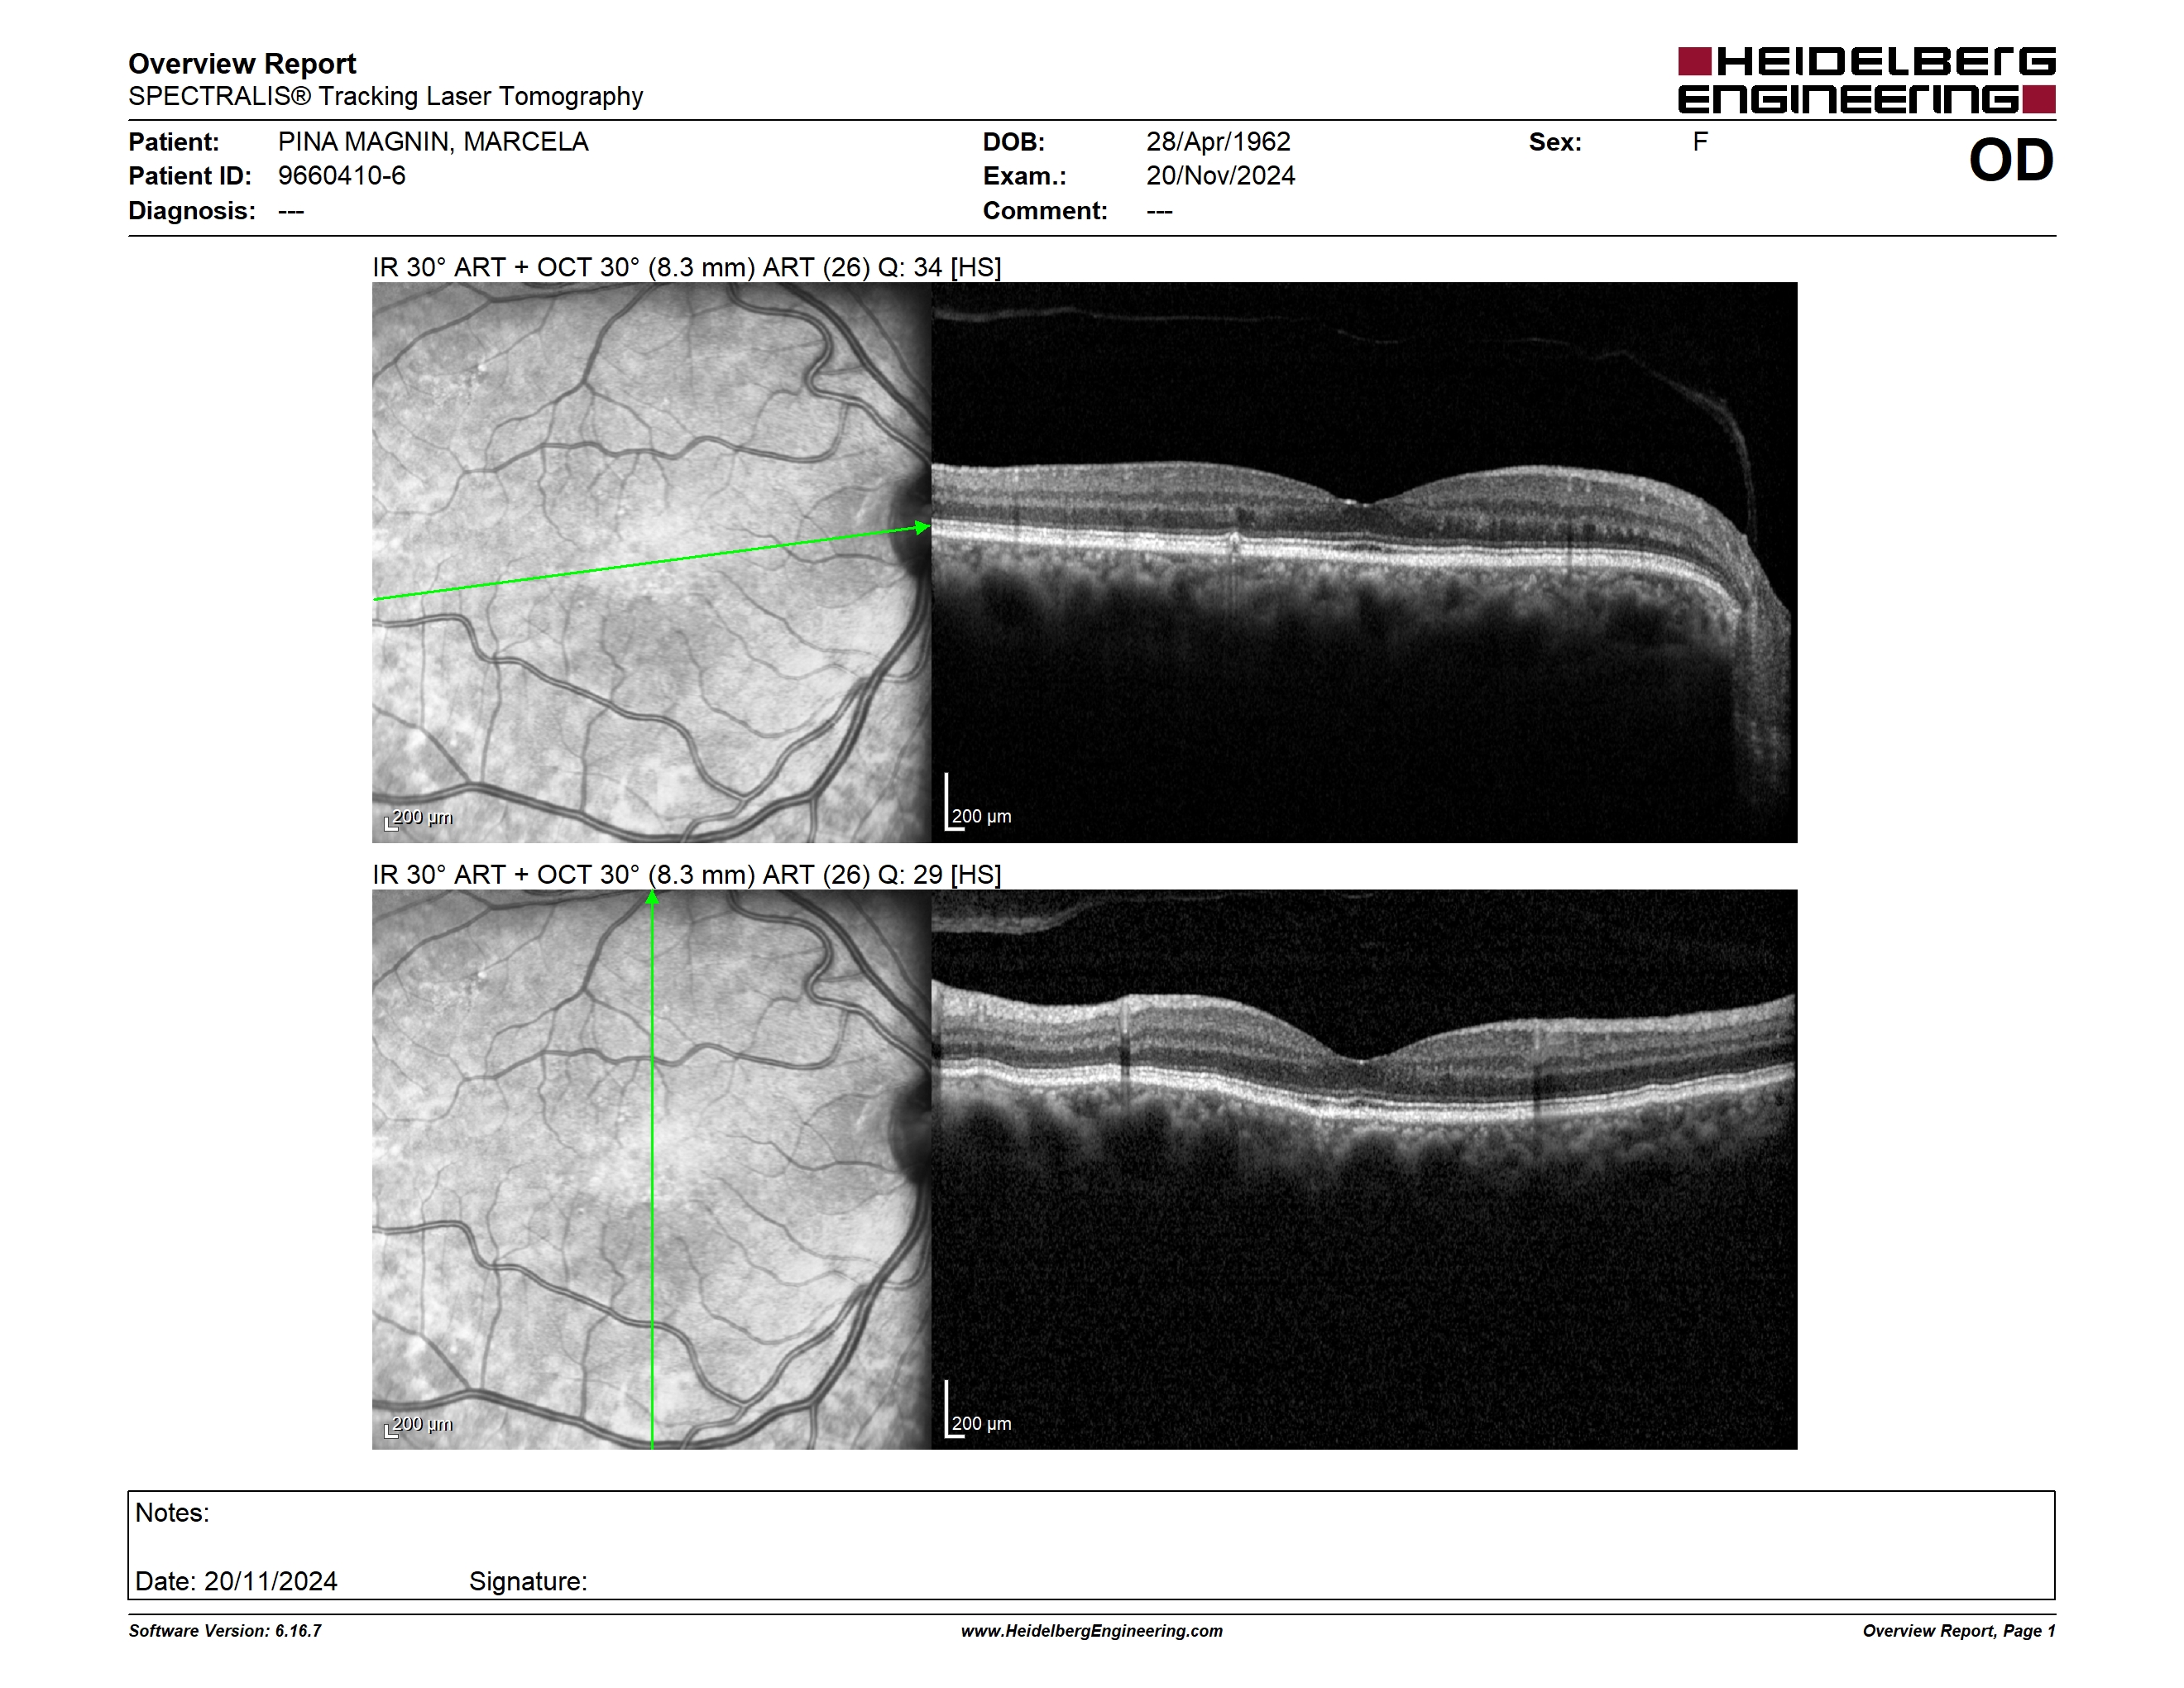
Task: Click the 'Notes:' field label
Action: (x=172, y=1513)
